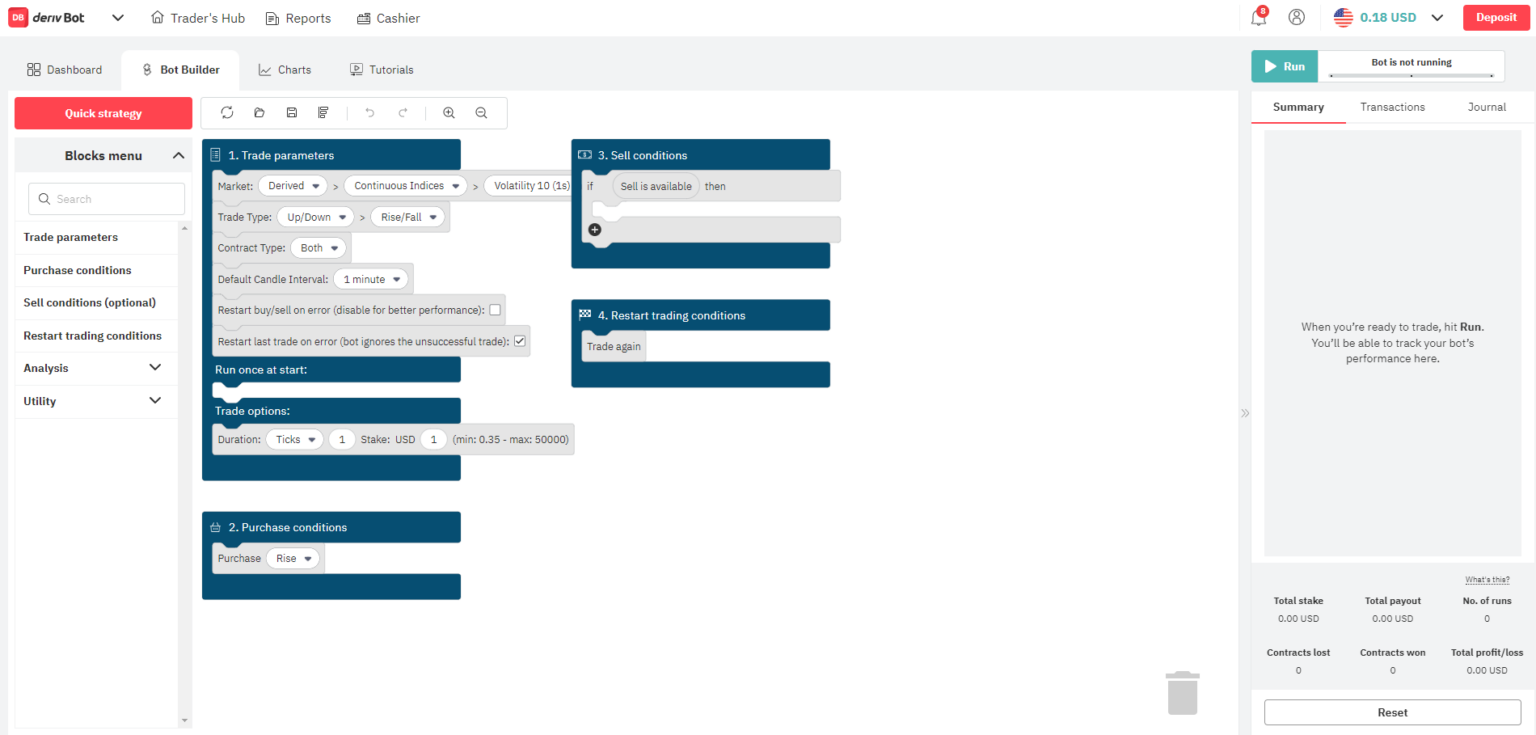This screenshot has width=1536, height=735.
Task: Zoom in on the workspace
Action: pyautogui.click(x=449, y=113)
